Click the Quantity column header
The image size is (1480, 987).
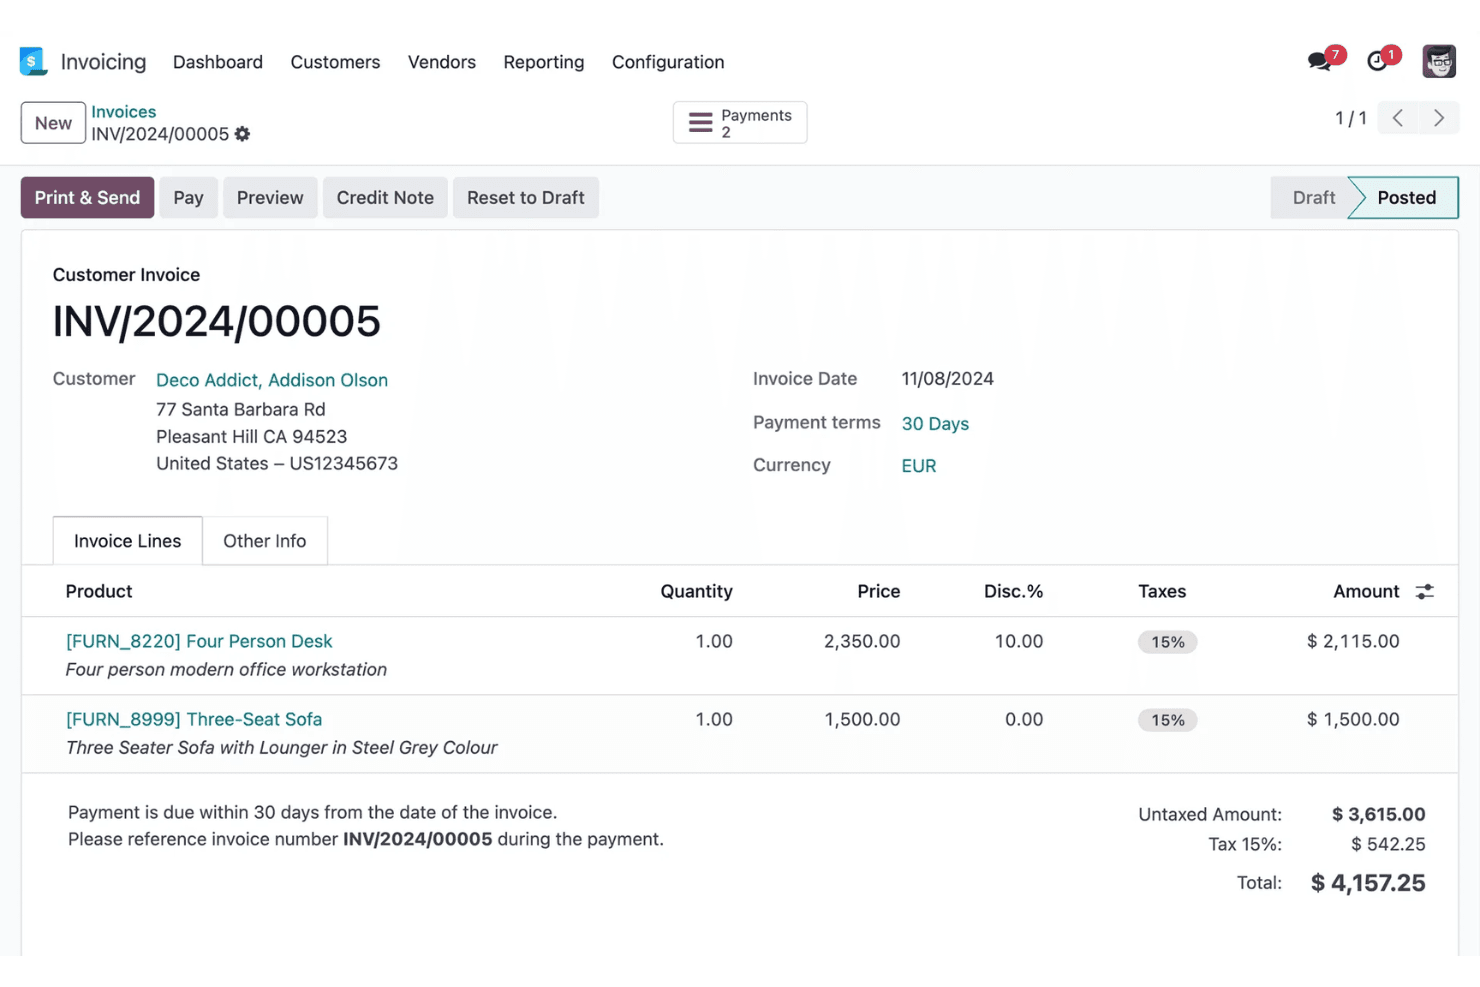click(696, 592)
